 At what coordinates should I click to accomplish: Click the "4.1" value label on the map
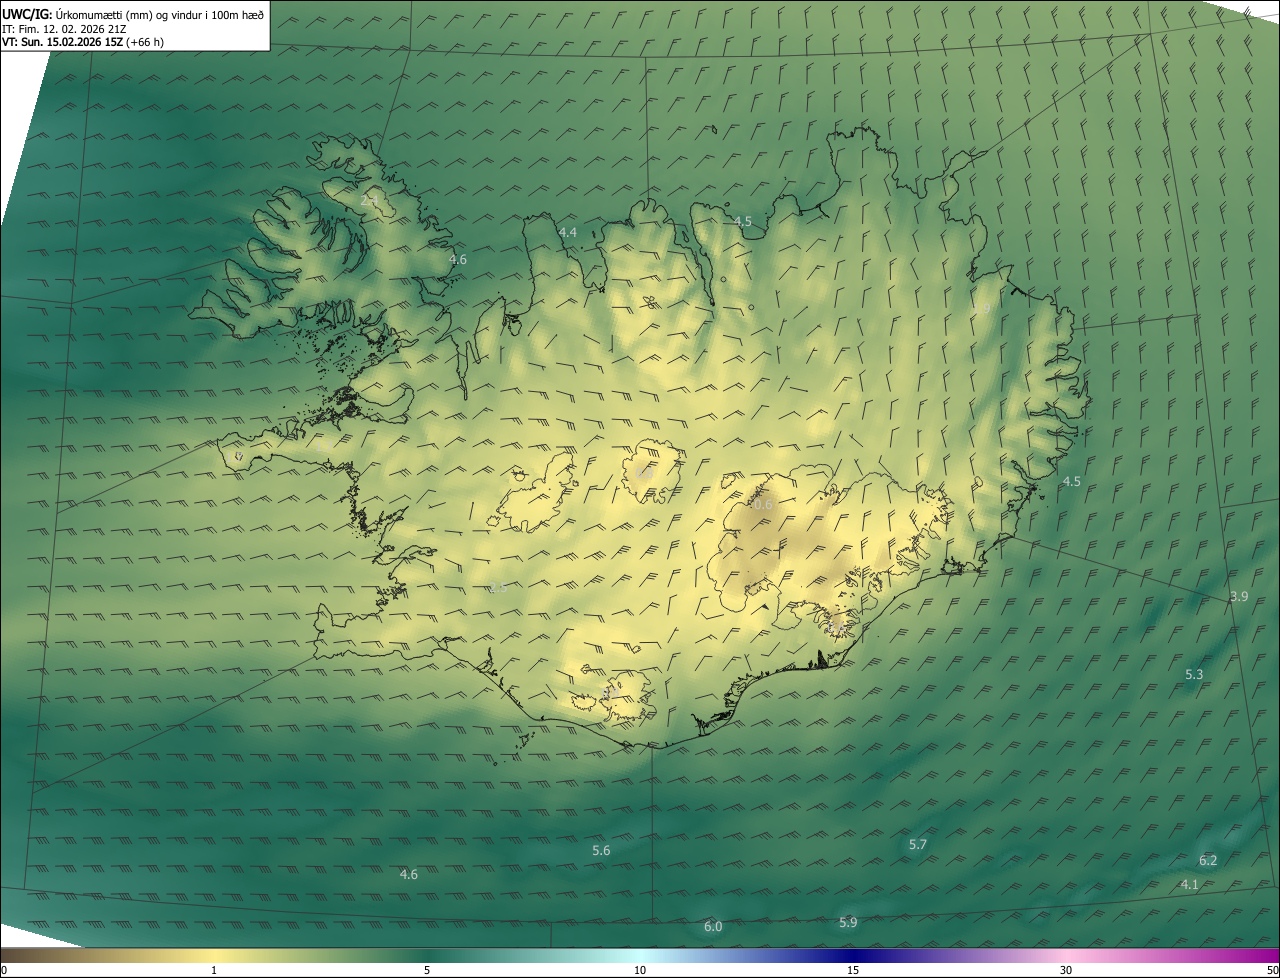tap(1190, 884)
